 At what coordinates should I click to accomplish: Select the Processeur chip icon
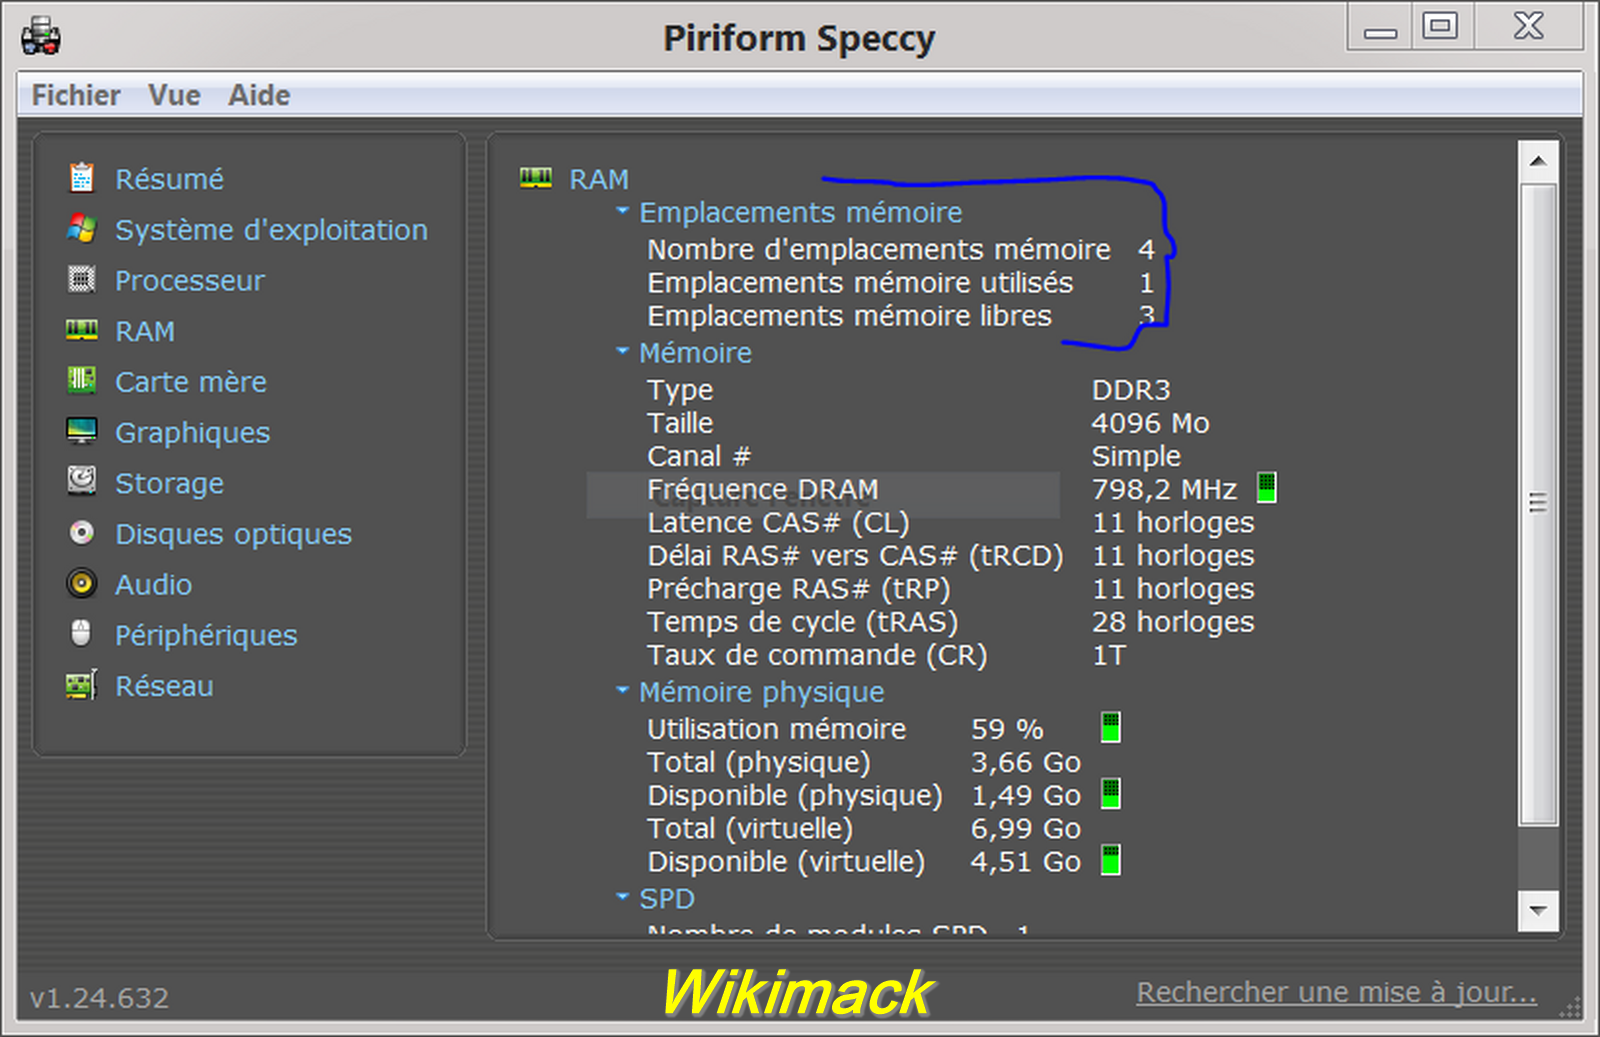coord(81,280)
